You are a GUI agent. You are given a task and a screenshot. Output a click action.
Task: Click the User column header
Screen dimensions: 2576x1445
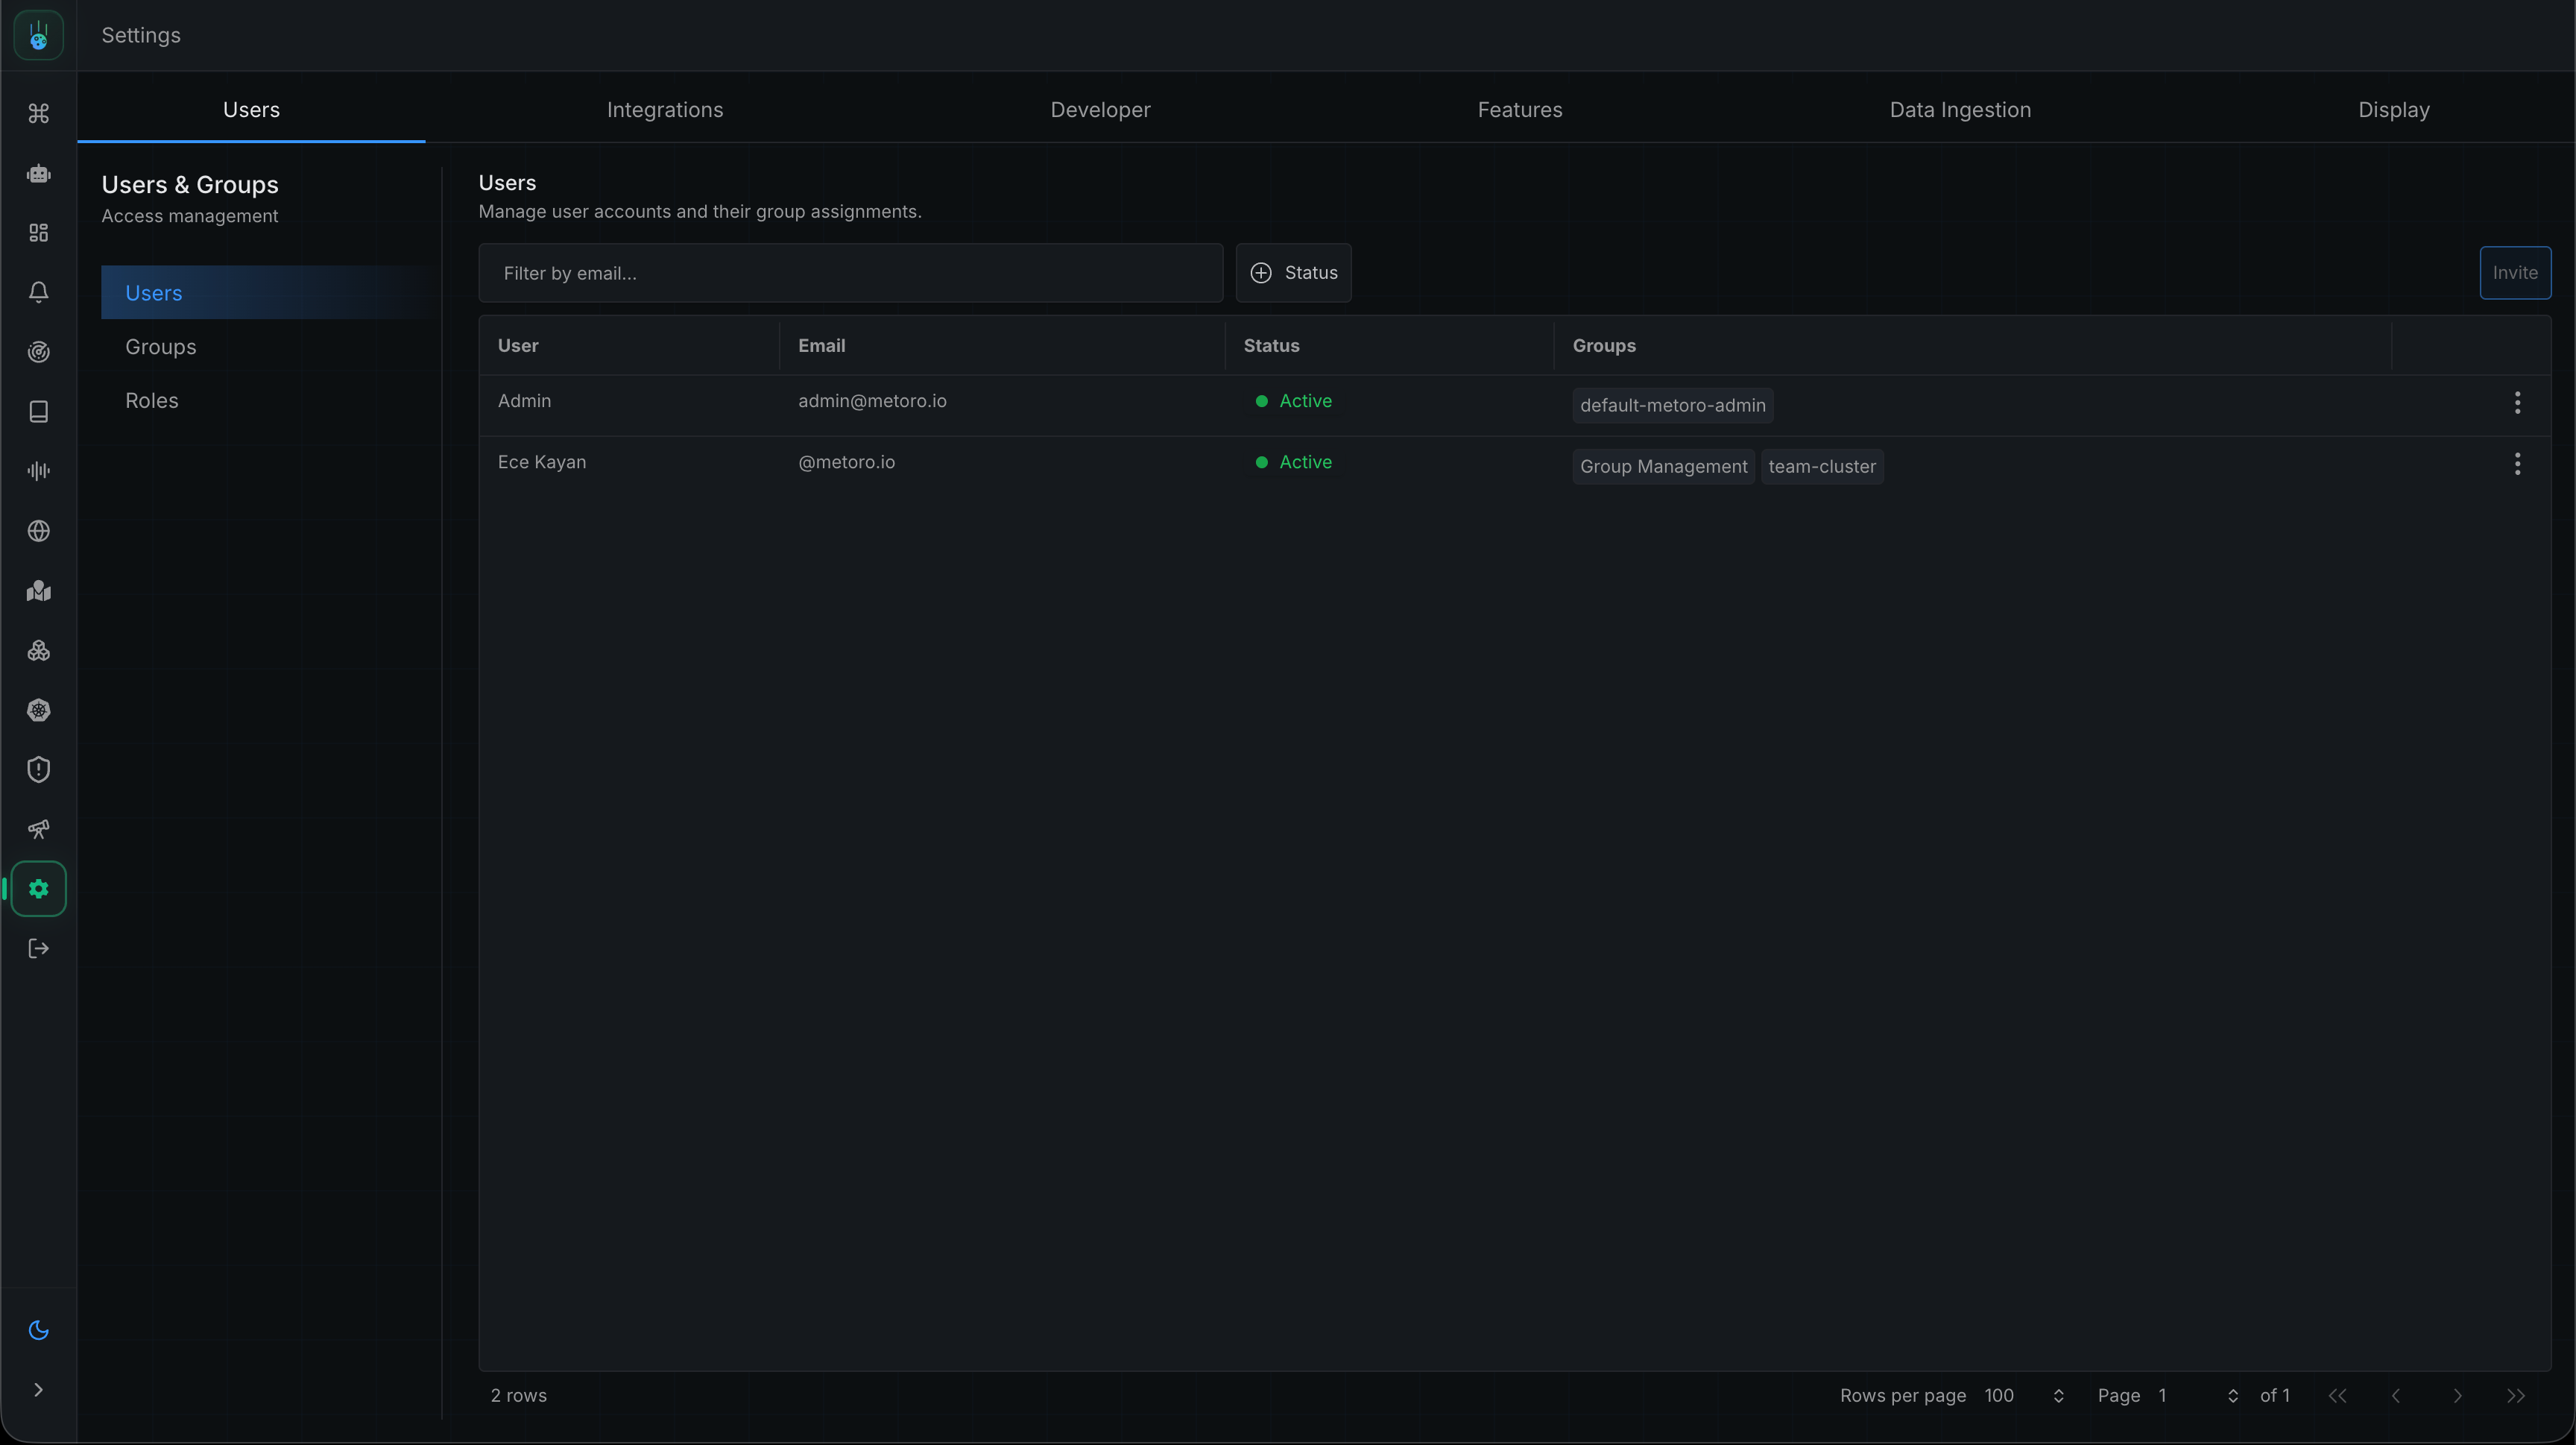point(518,346)
